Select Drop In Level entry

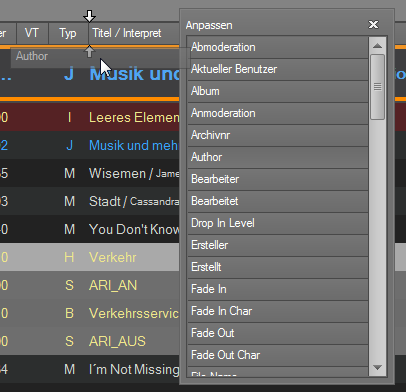(x=278, y=223)
